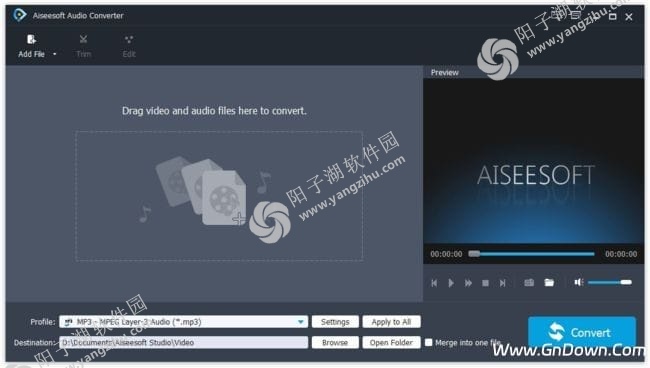Open the snapshot folder icon
This screenshot has height=368, width=650.
[x=549, y=283]
